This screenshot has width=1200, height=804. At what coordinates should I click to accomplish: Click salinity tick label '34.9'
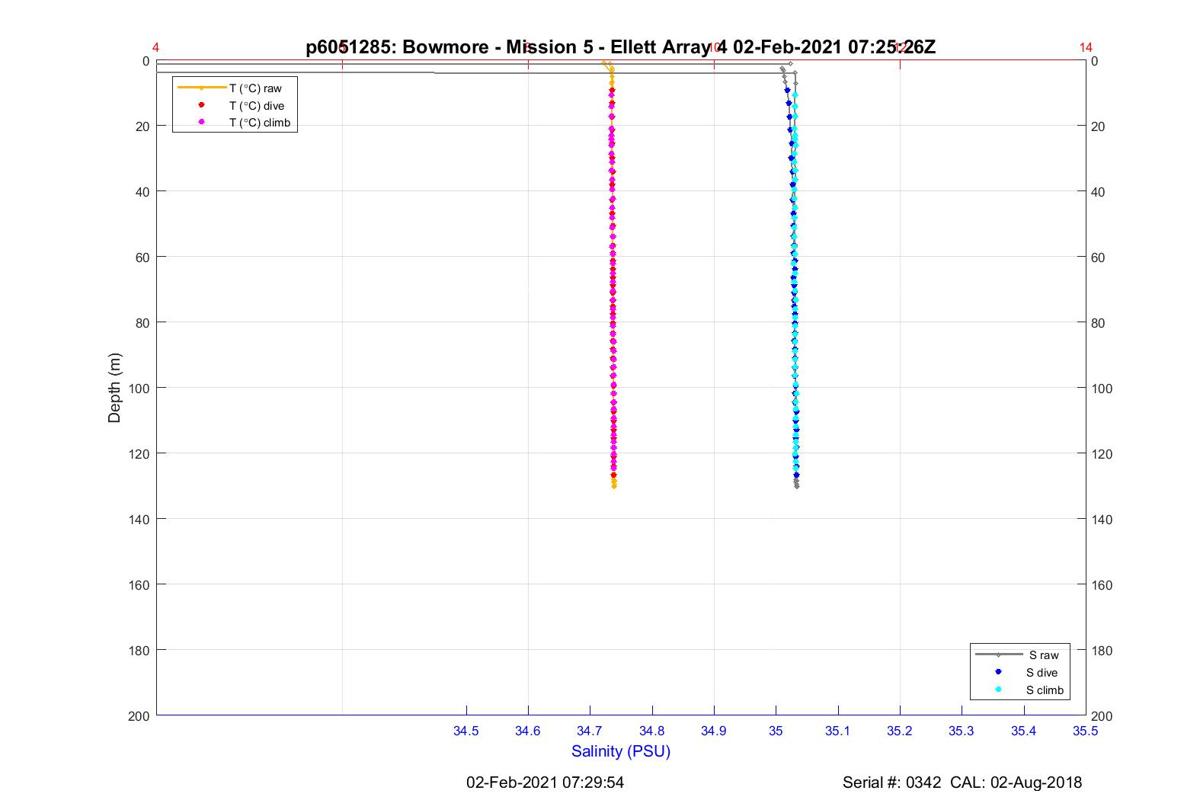point(714,731)
